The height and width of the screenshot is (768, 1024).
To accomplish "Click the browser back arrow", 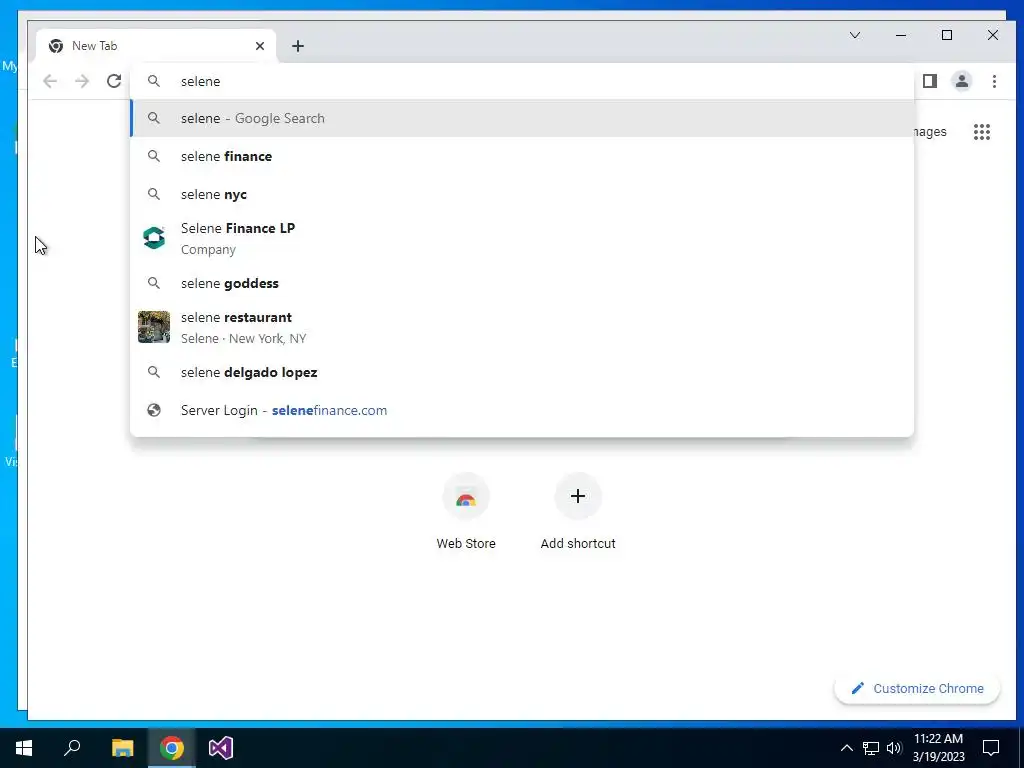I will (x=50, y=81).
